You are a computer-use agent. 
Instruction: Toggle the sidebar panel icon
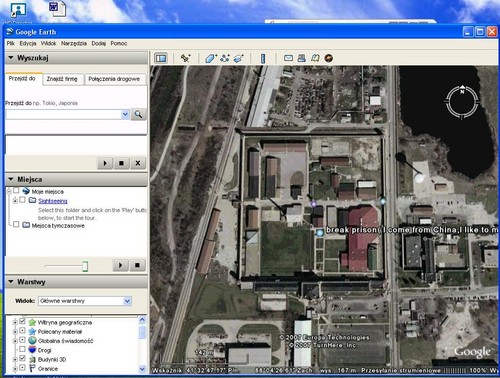(161, 58)
